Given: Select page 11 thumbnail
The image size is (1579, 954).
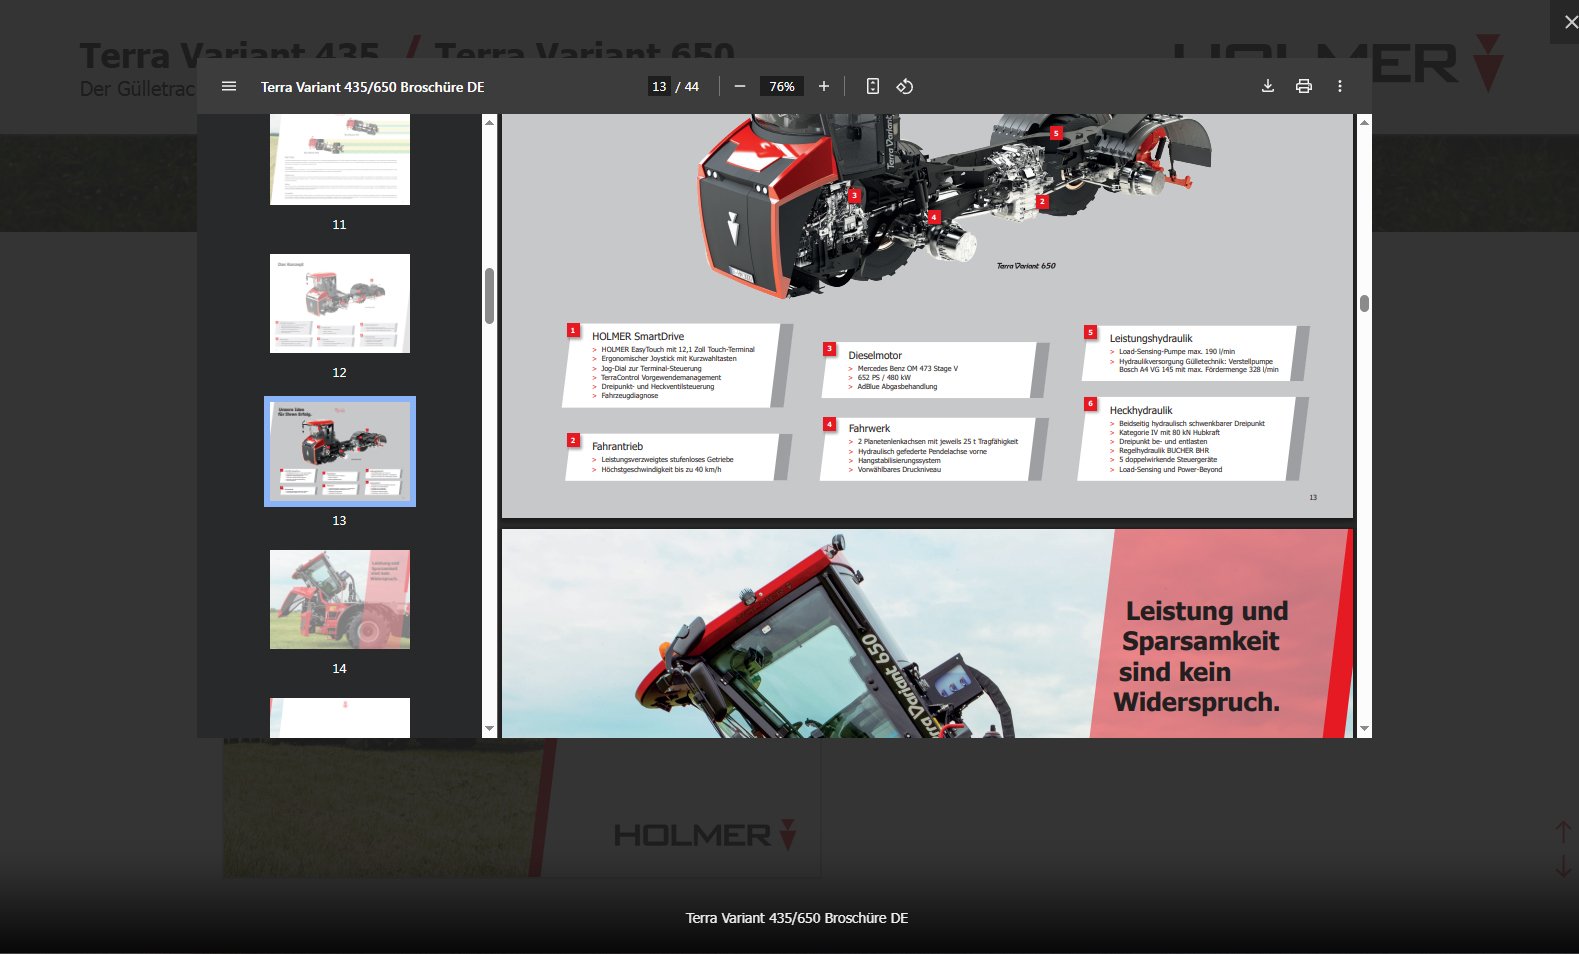Looking at the screenshot, I should (x=340, y=160).
